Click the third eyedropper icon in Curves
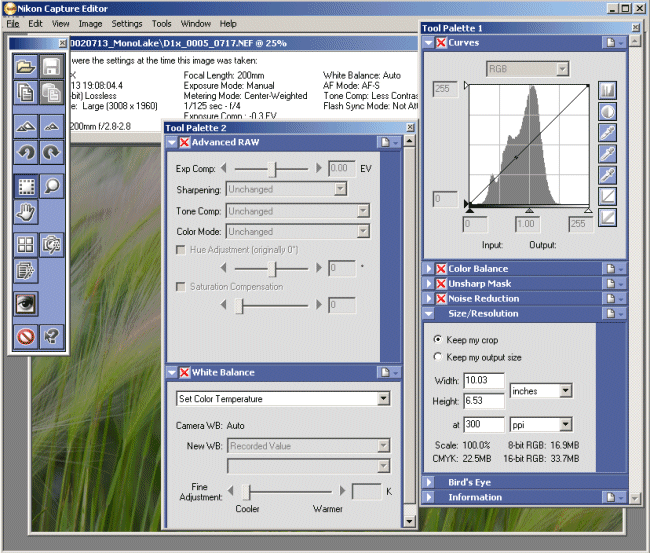This screenshot has height=553, width=650. tap(607, 175)
